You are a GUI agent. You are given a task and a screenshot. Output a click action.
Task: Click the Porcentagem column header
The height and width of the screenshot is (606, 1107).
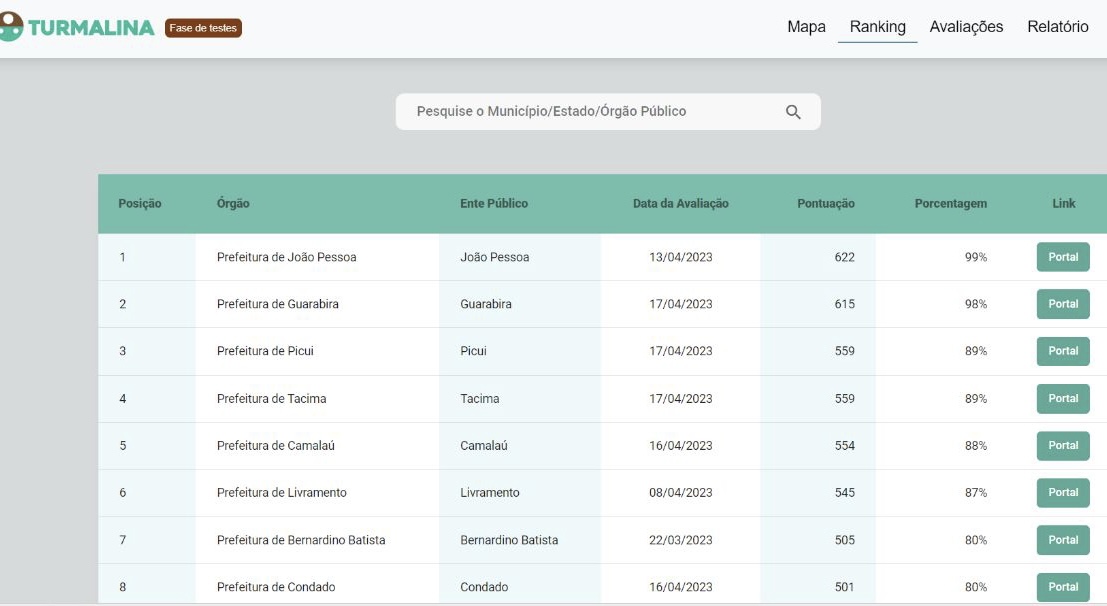pos(951,203)
